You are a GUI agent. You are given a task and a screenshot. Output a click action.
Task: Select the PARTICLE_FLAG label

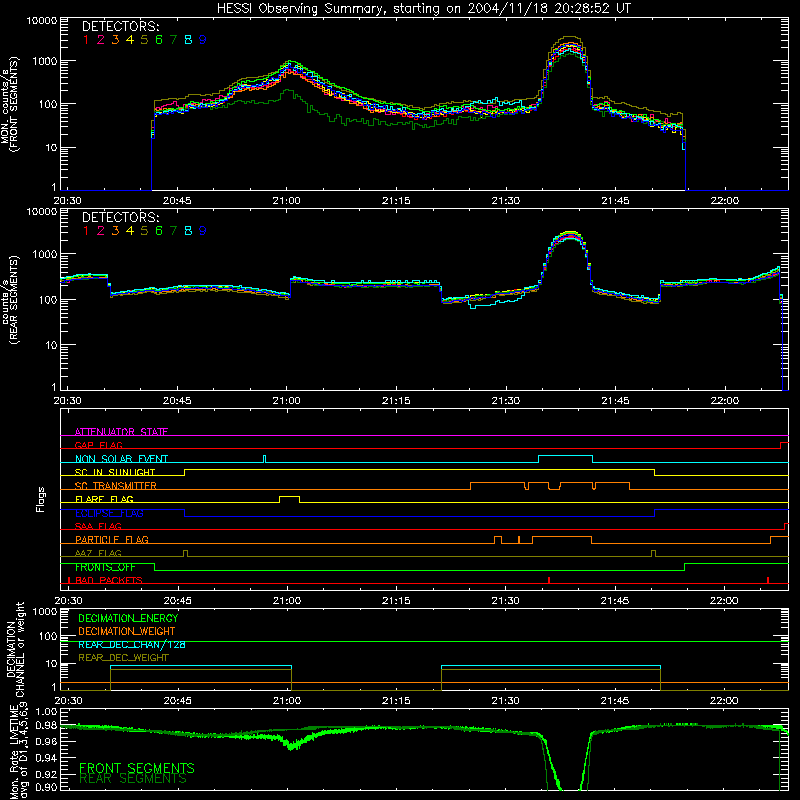[112, 539]
